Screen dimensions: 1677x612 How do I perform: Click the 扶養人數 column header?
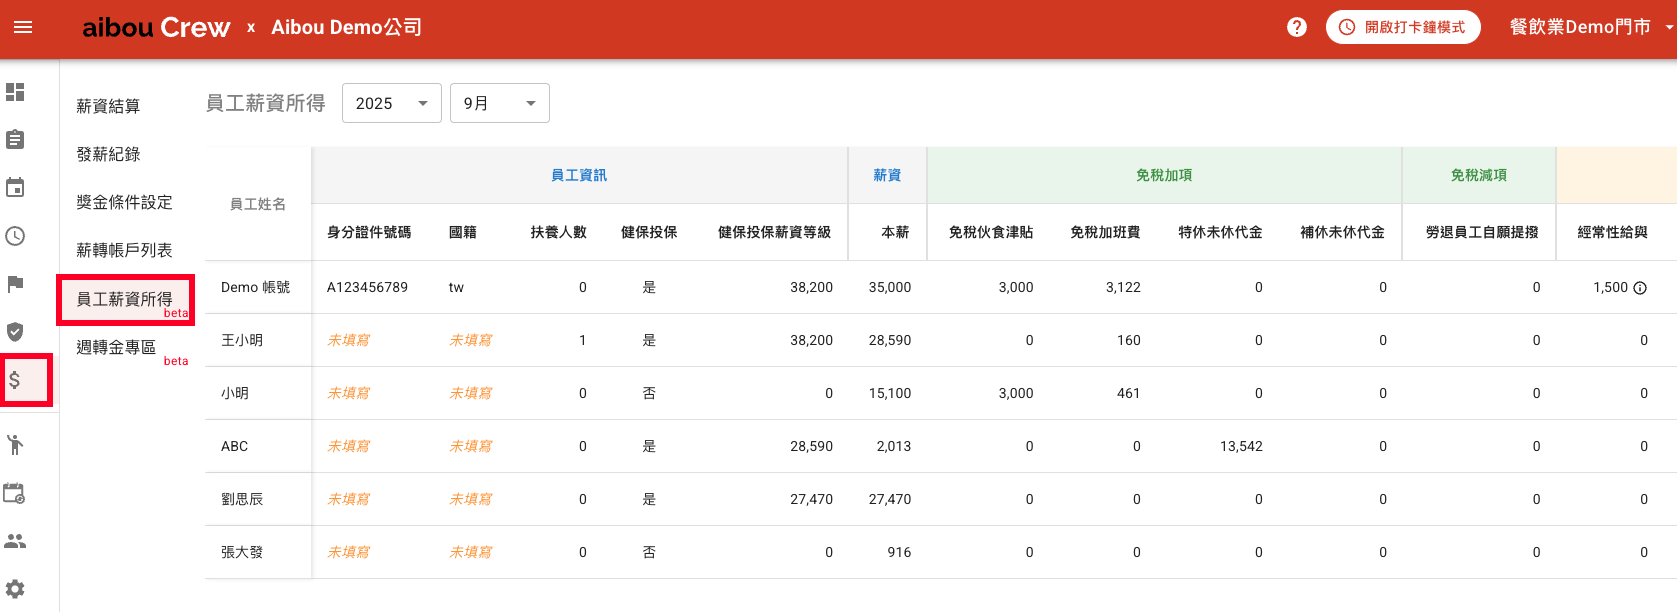tap(559, 232)
